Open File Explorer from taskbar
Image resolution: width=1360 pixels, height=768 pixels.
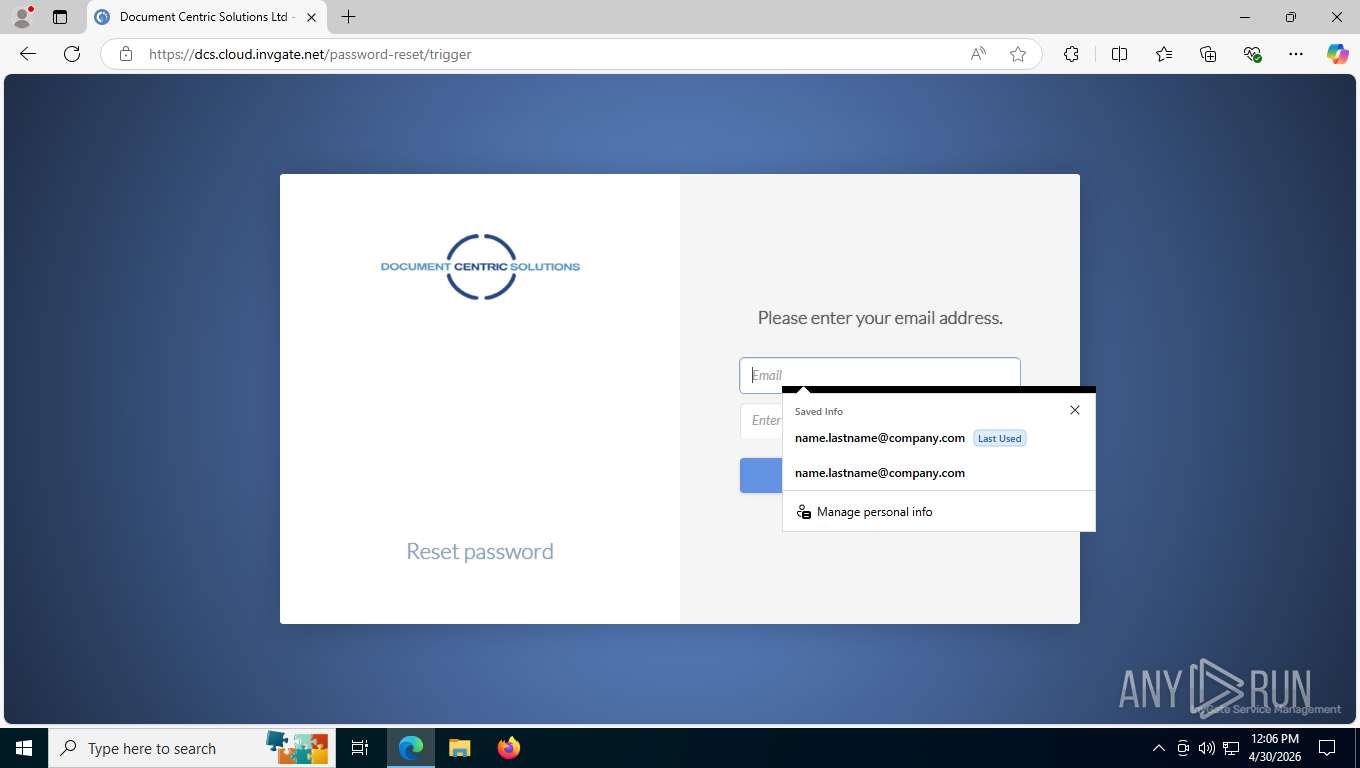pyautogui.click(x=459, y=748)
